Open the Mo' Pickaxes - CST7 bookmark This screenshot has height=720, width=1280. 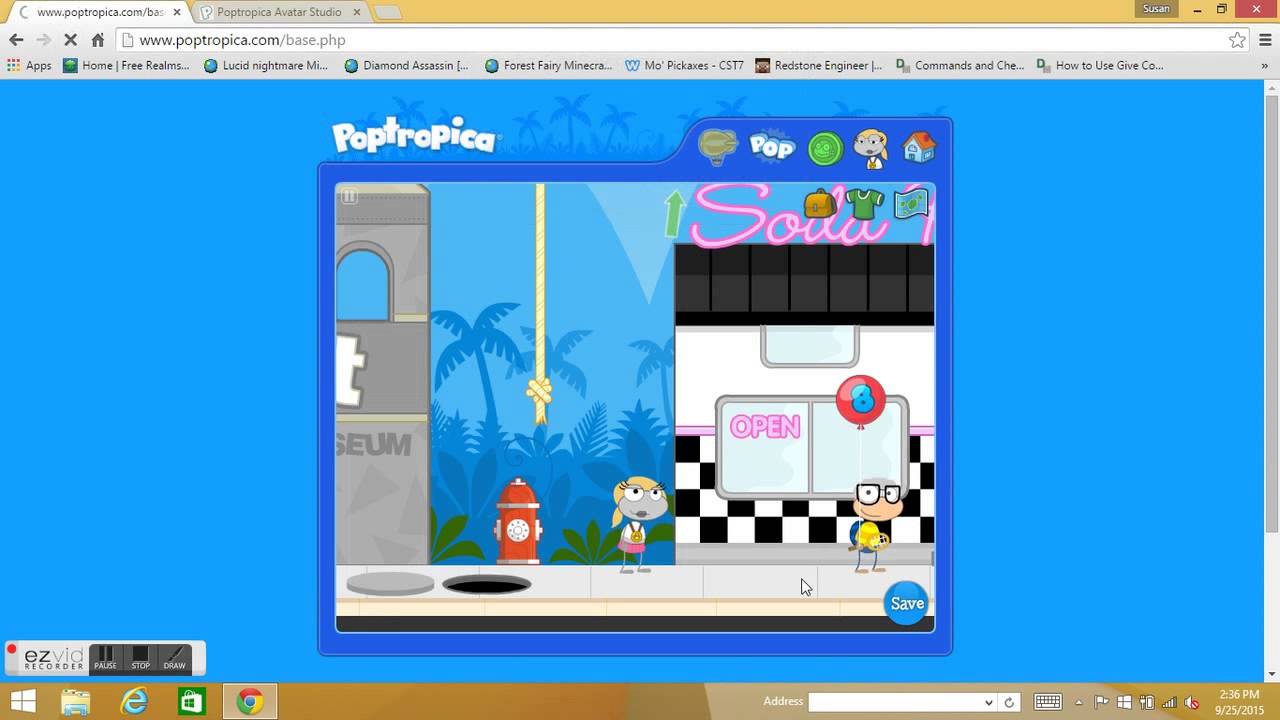(x=684, y=65)
